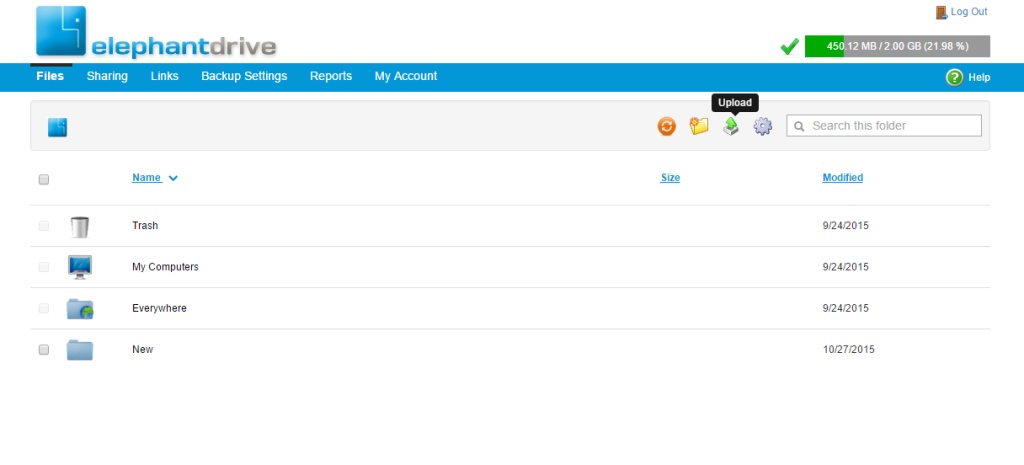Sort the file list by Size

(x=670, y=178)
